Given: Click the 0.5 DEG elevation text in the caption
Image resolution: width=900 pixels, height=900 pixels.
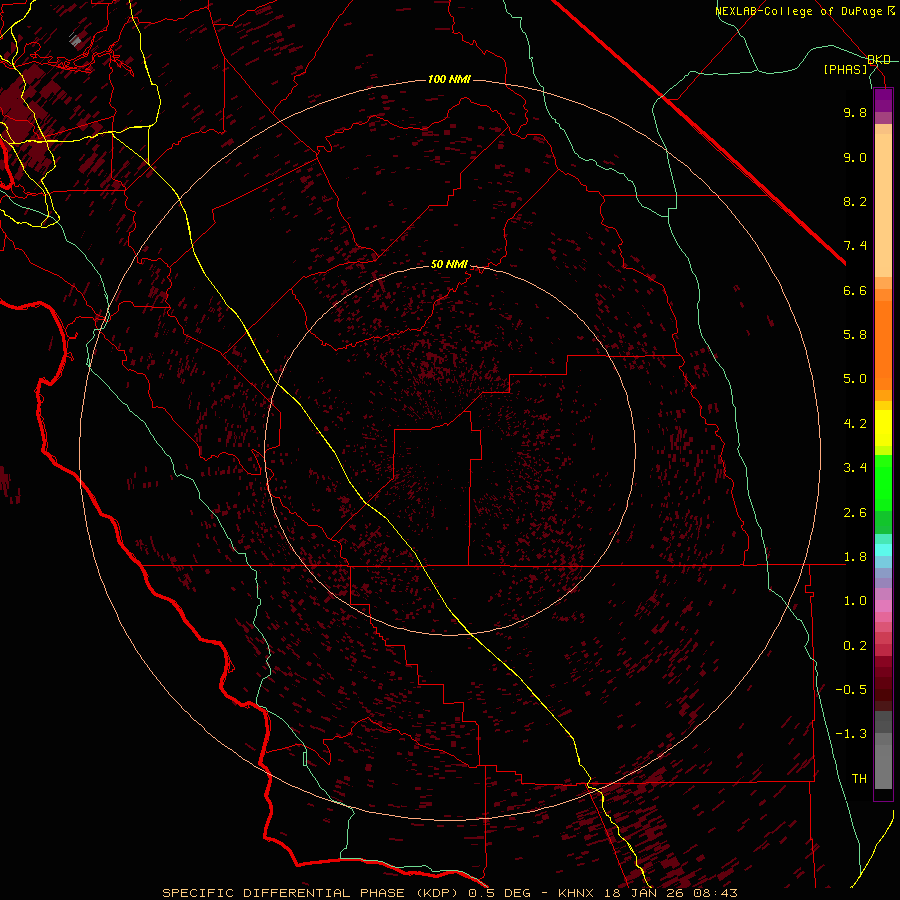Looking at the screenshot, I should pyautogui.click(x=499, y=893).
